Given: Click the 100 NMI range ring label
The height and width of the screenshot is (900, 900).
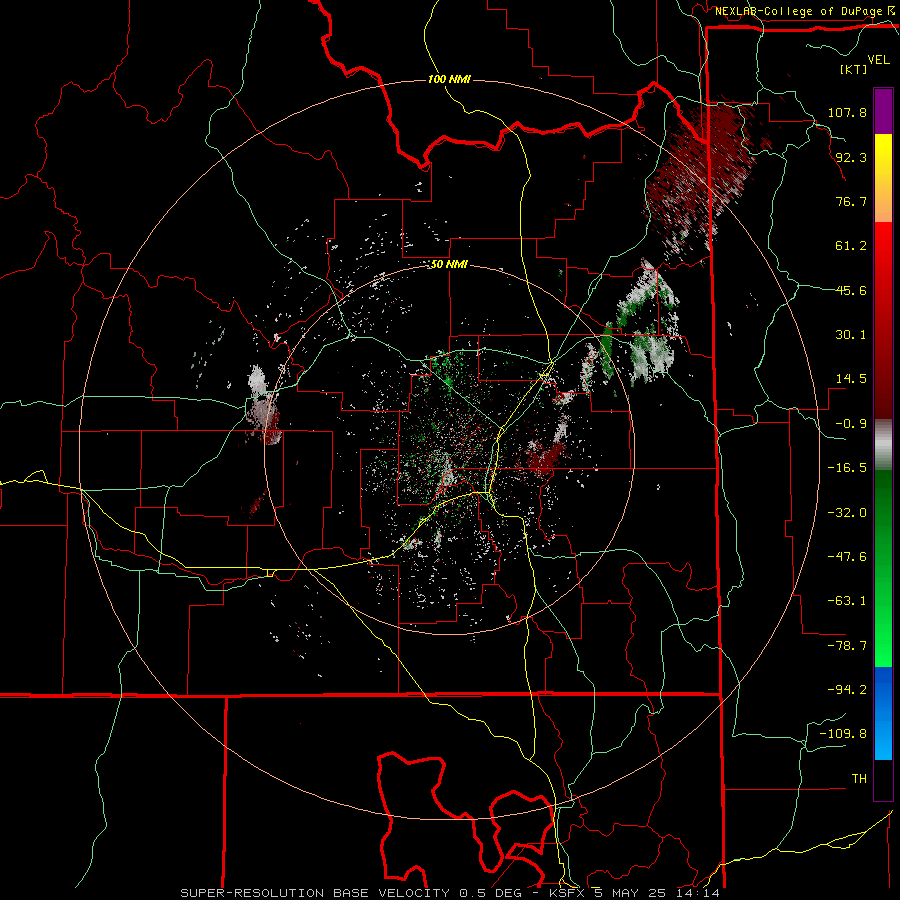Looking at the screenshot, I should click(449, 79).
